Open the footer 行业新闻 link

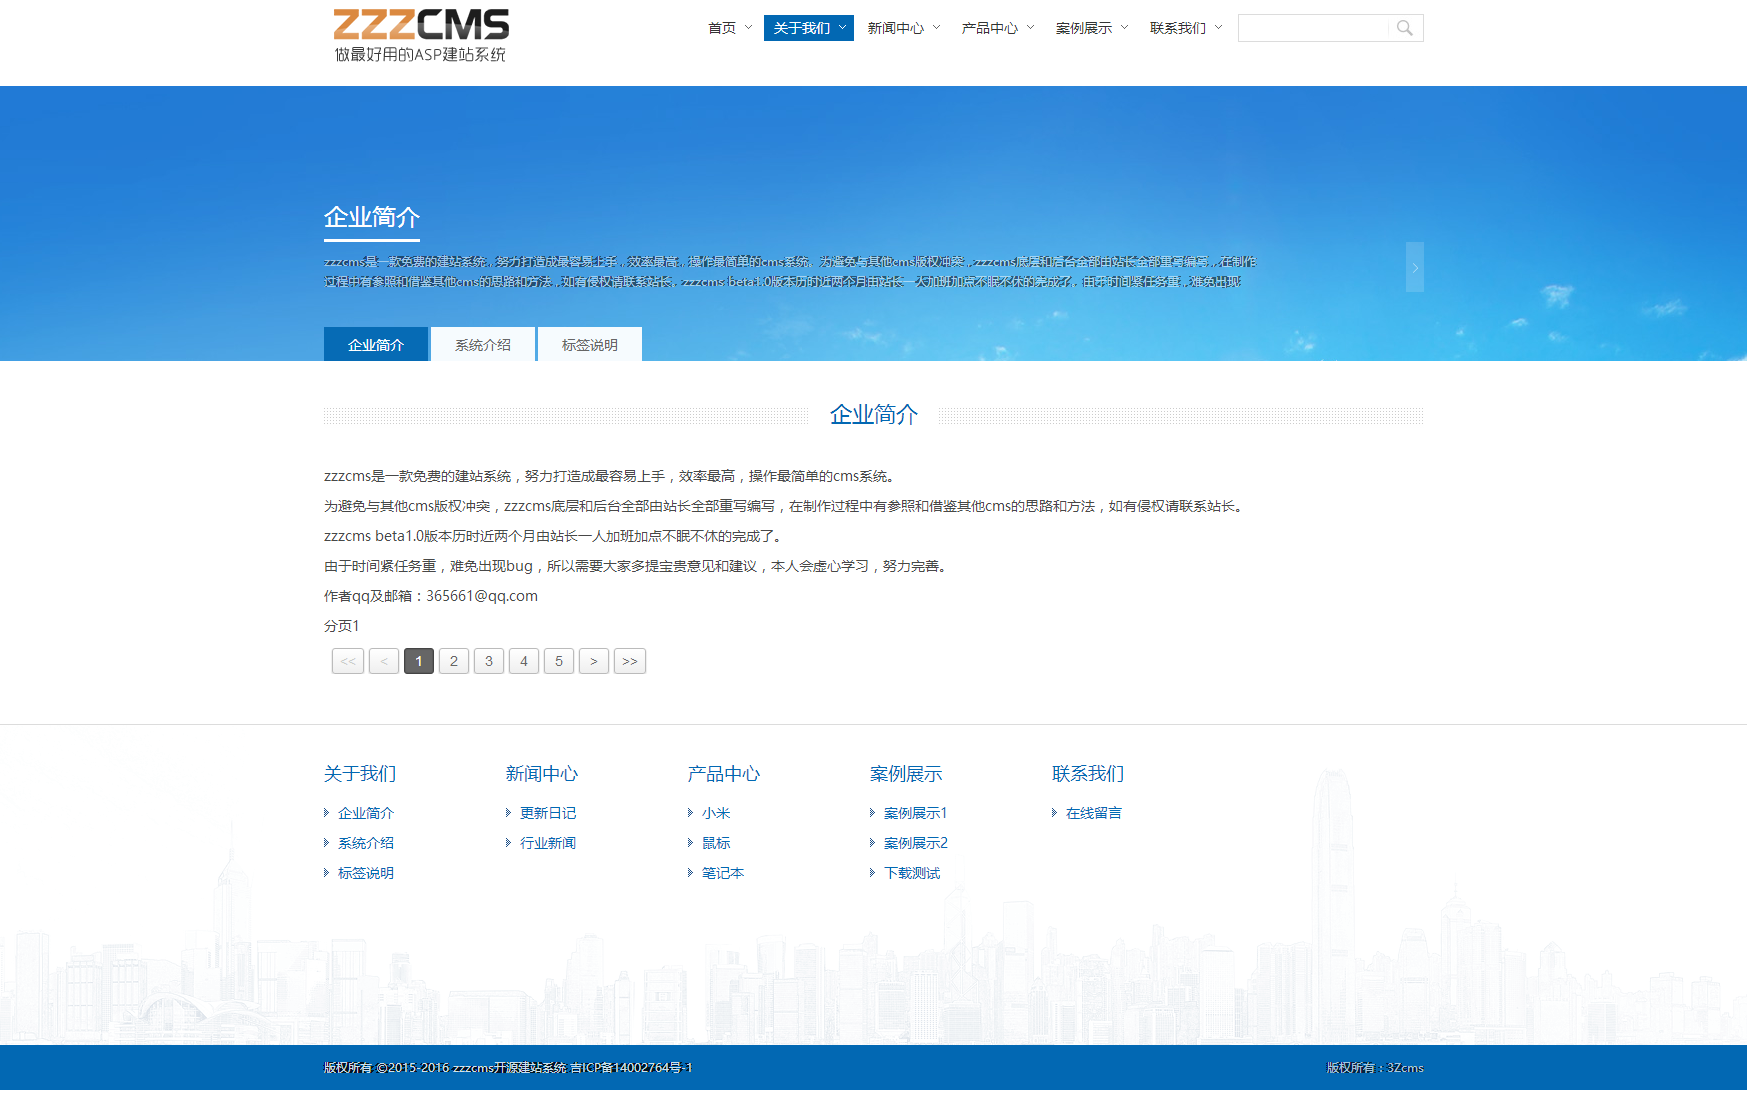[548, 843]
